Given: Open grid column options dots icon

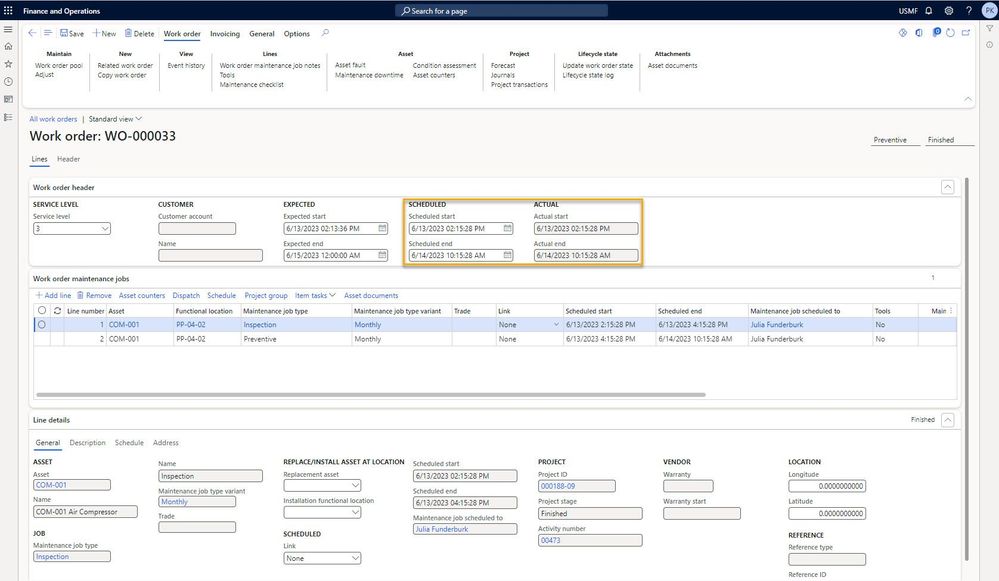Looking at the screenshot, I should point(951,311).
